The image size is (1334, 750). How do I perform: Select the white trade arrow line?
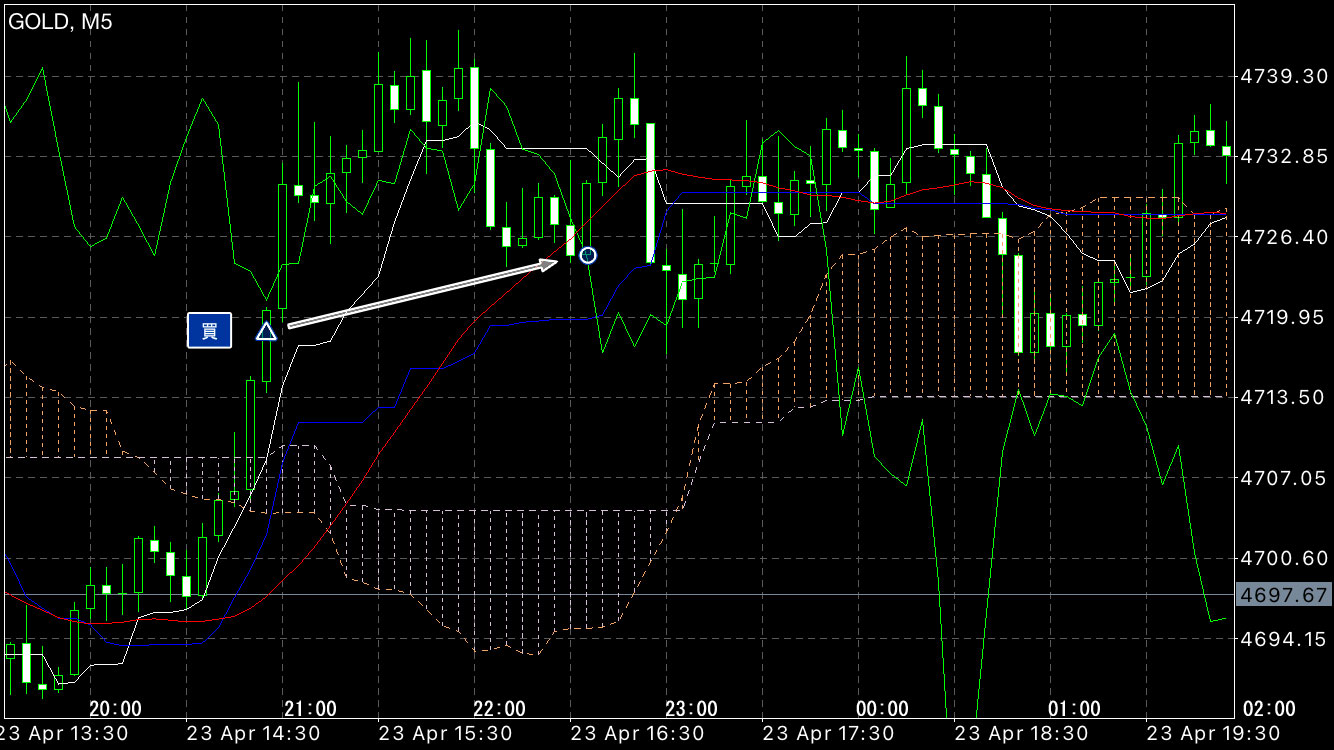coord(420,294)
